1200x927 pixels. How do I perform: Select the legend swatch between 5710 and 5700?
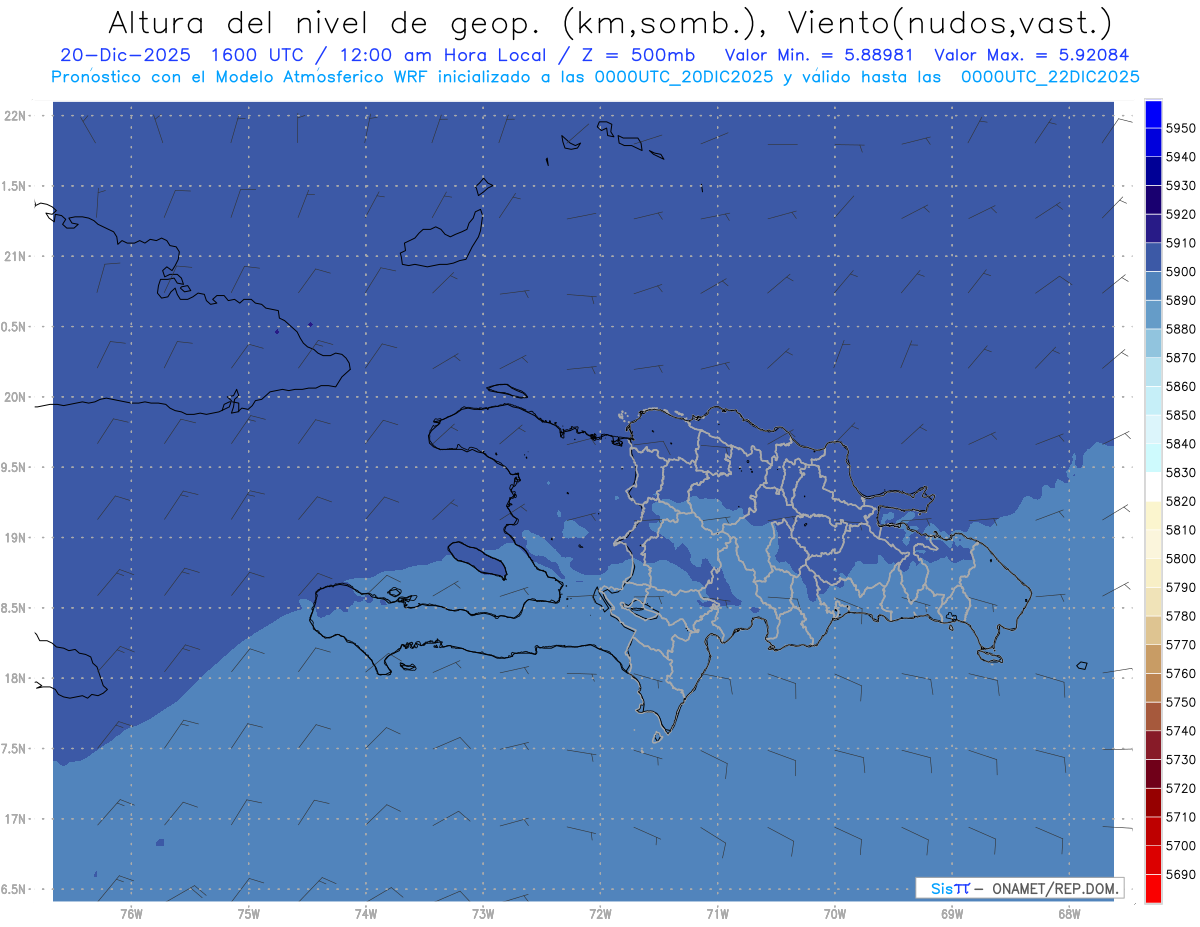point(1153,831)
